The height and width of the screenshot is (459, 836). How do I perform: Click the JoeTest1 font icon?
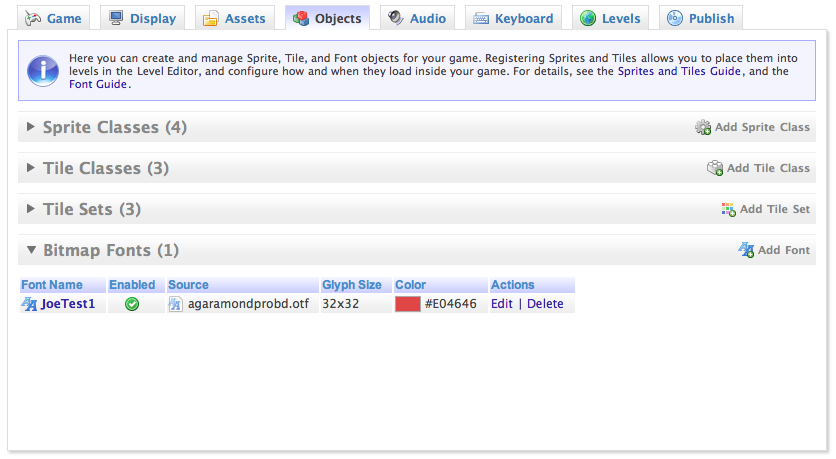(29, 304)
